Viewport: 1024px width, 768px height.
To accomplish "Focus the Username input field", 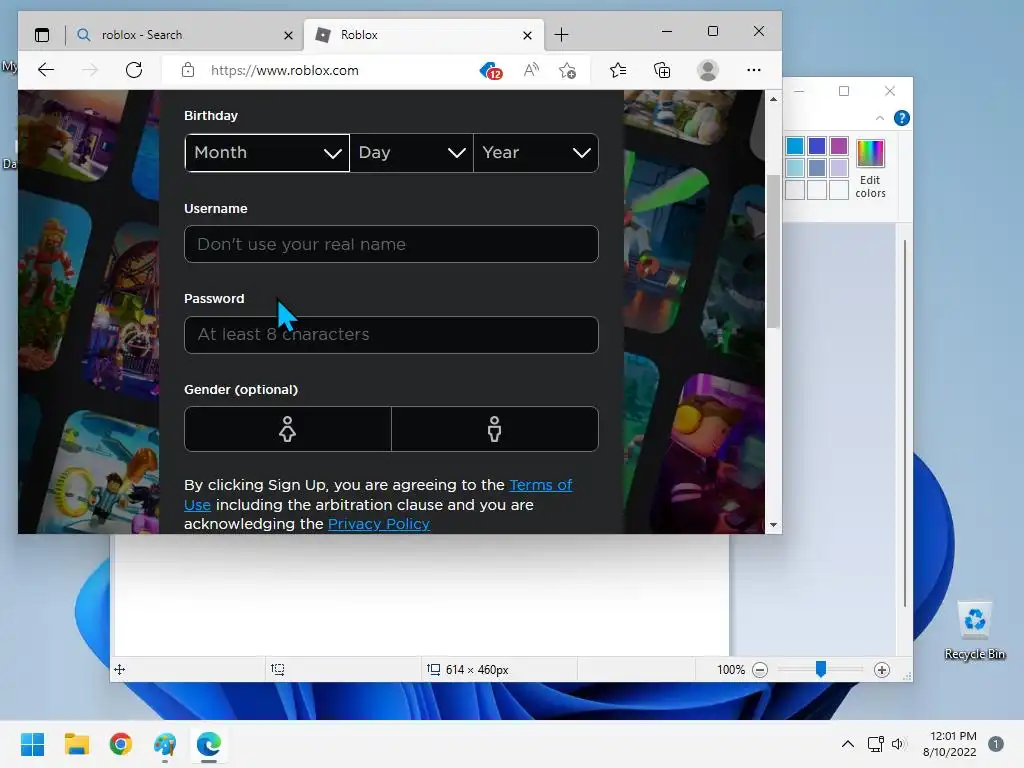I will click(391, 244).
